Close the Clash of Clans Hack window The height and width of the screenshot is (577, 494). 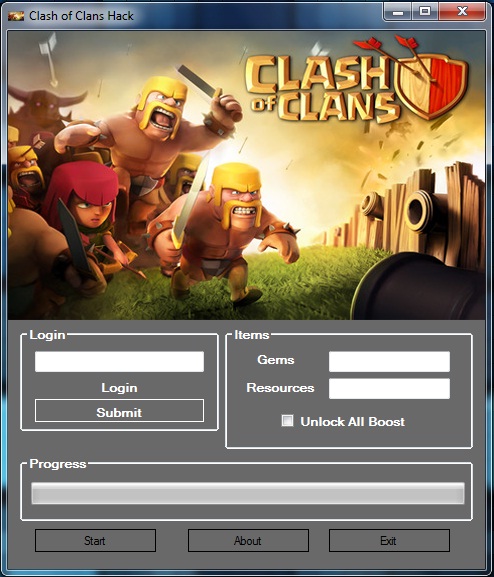pyautogui.click(x=462, y=12)
